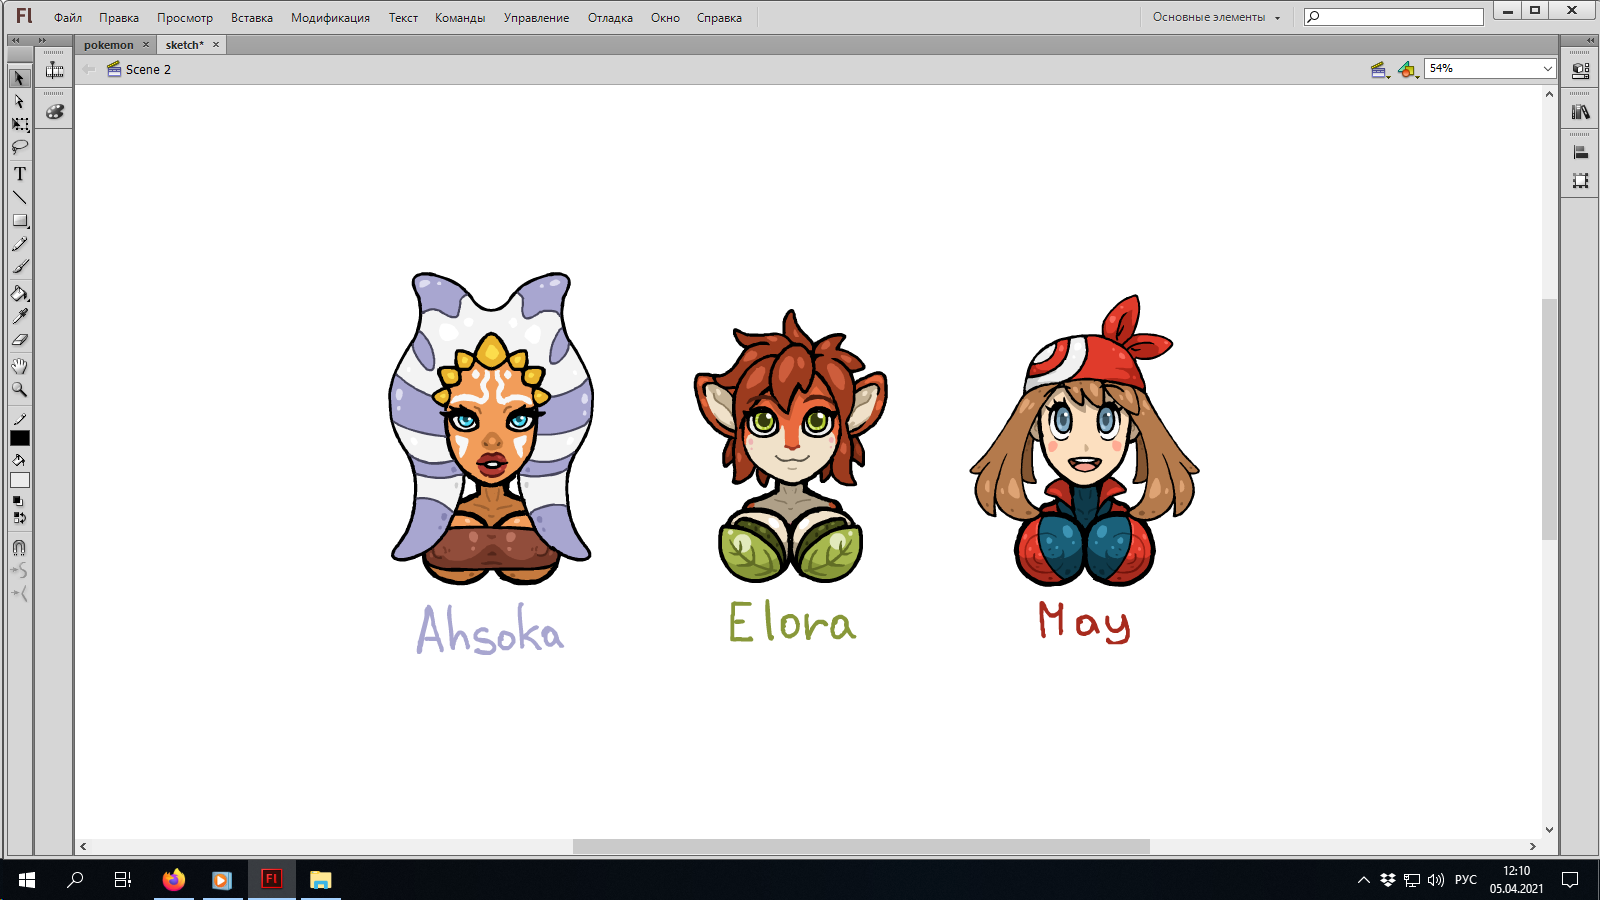Open File Explorer from the taskbar
The width and height of the screenshot is (1600, 900).
click(x=320, y=880)
